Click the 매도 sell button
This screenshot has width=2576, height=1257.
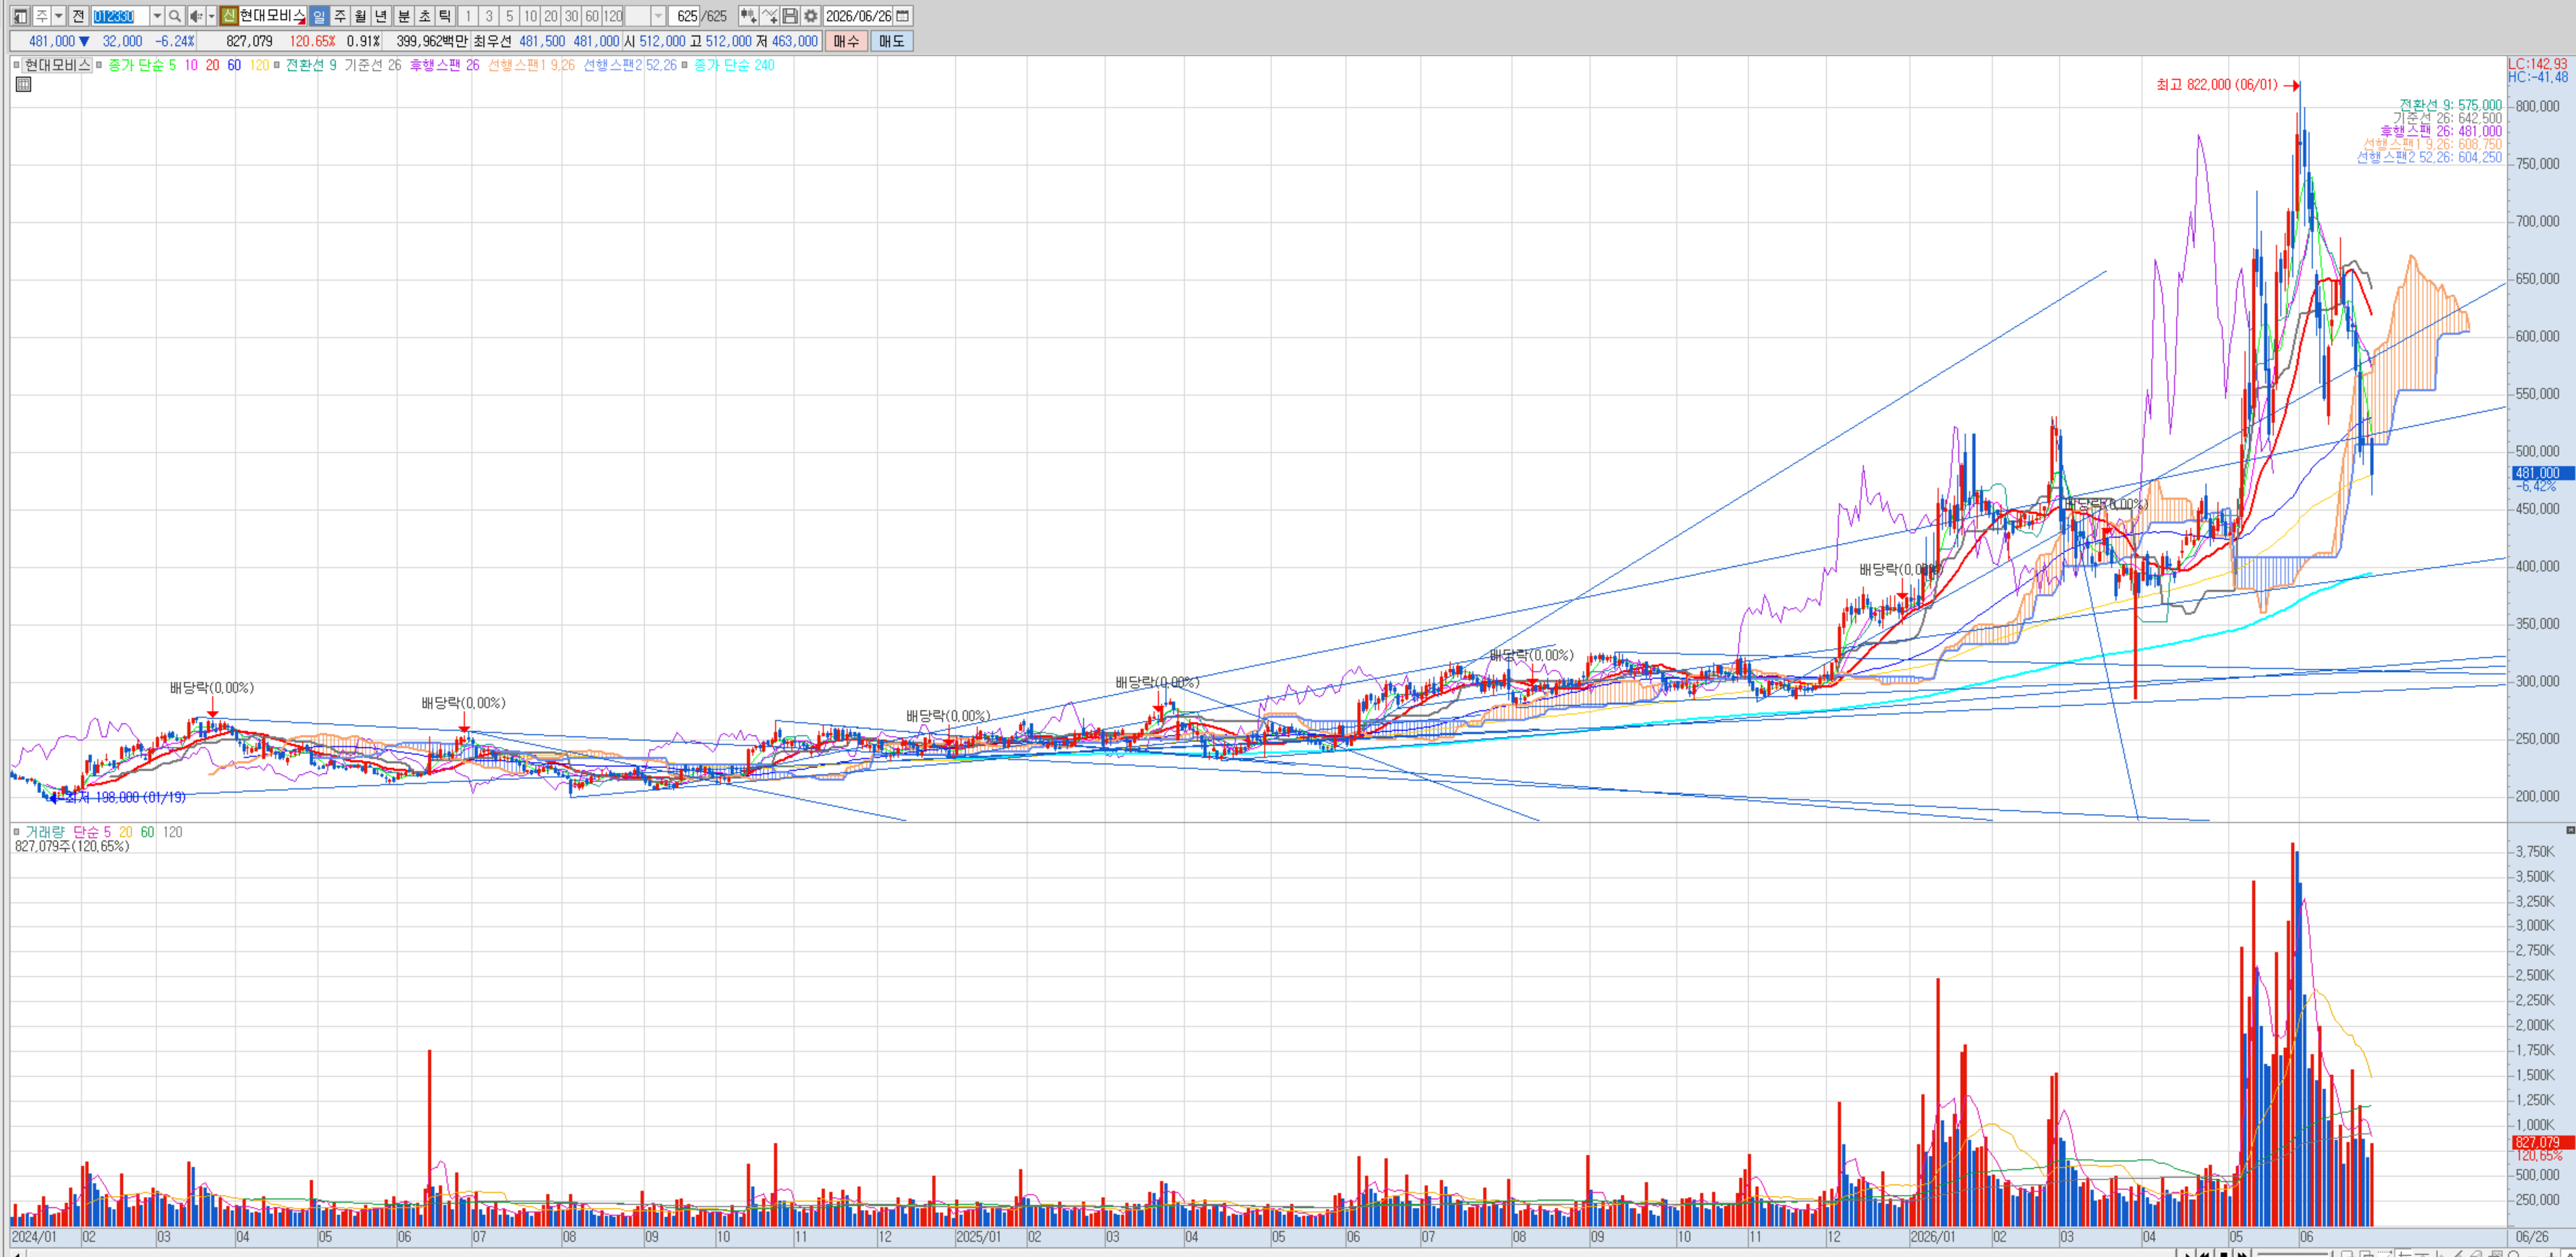pos(891,41)
